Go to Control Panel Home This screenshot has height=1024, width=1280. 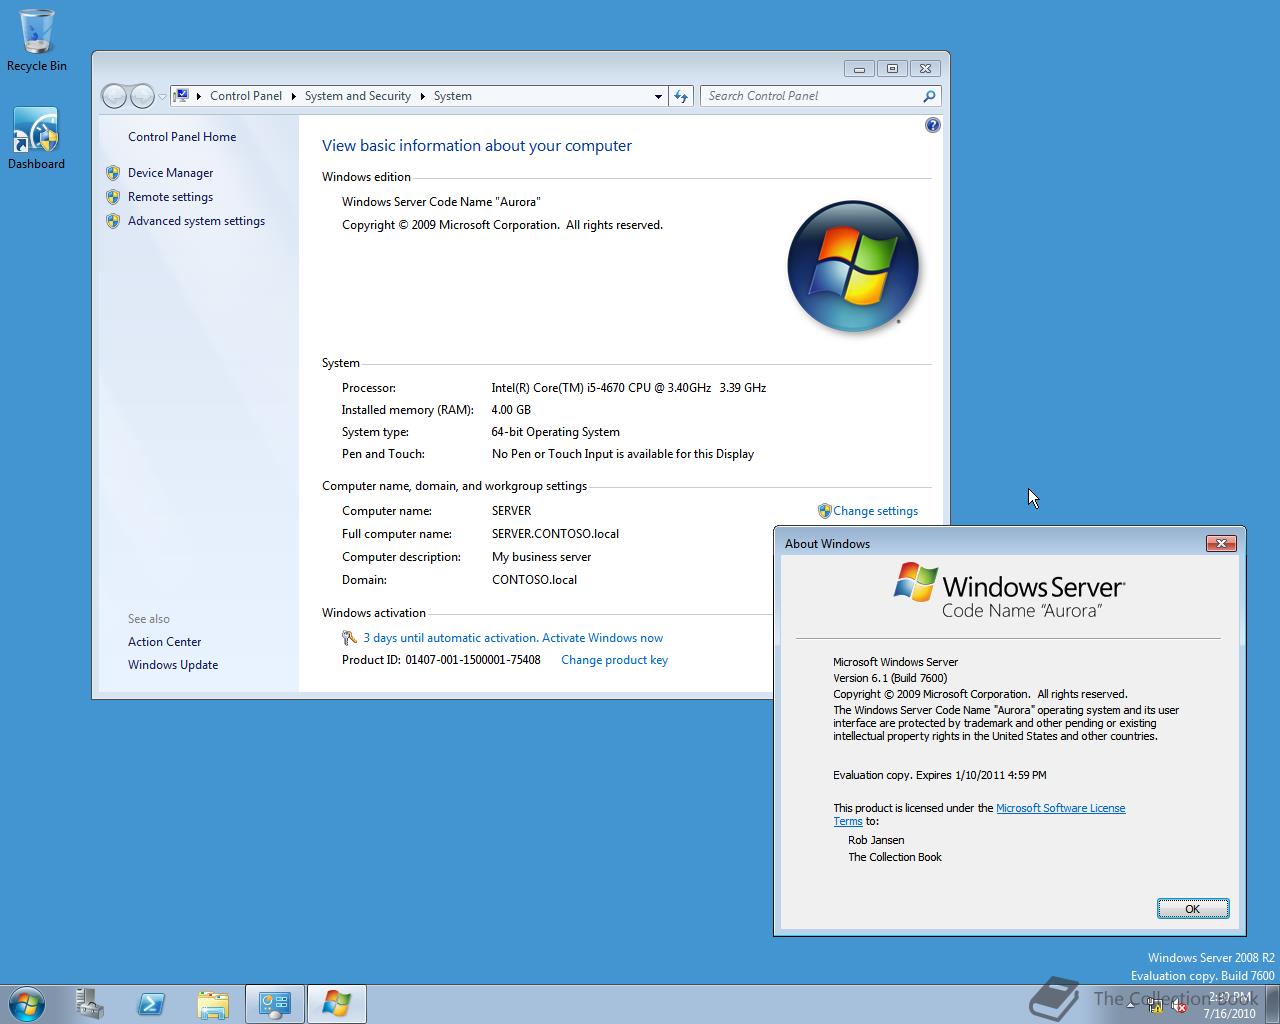182,137
